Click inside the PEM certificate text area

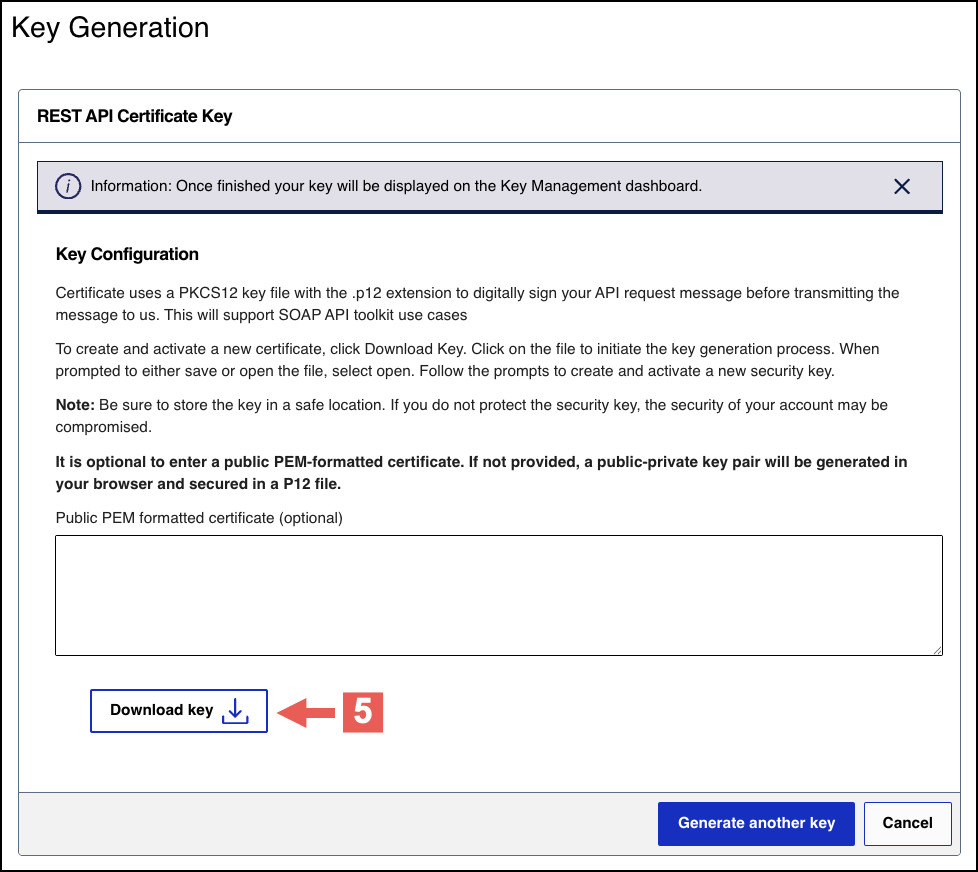pos(498,595)
